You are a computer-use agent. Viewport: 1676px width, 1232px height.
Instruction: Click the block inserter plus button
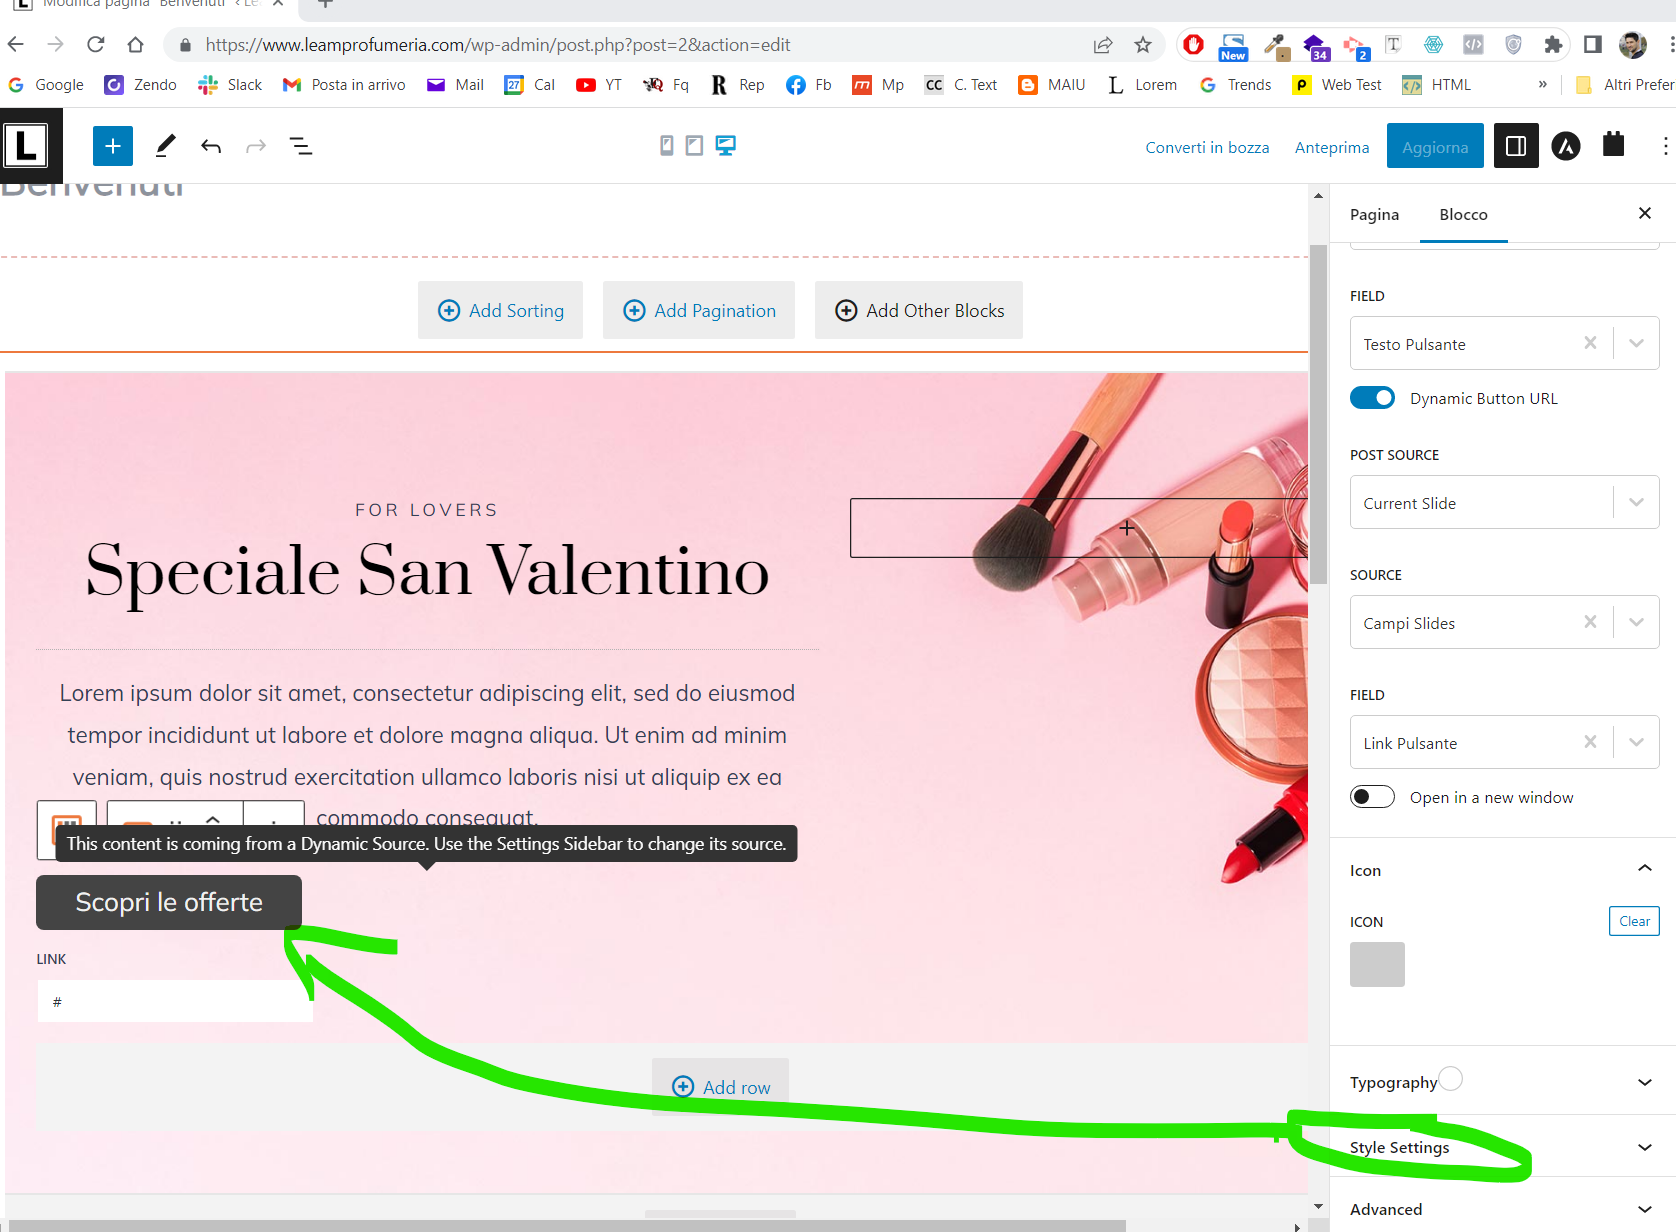113,146
